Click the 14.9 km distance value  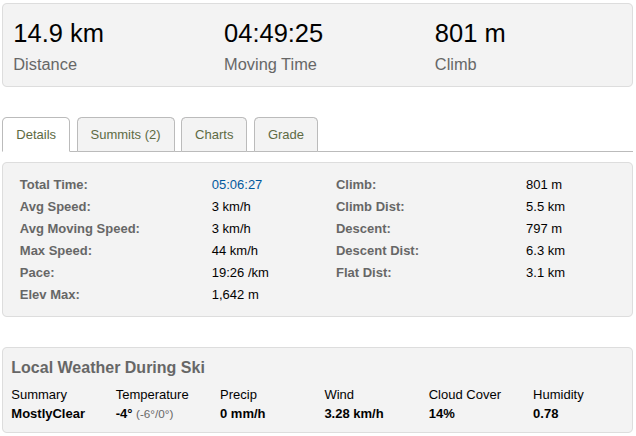[x=58, y=33]
